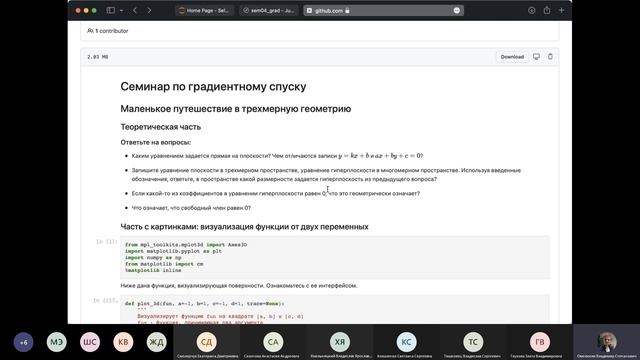Click heading 'Маленькое путешествие в трехмерную геометрию'
Image resolution: width=640 pixels, height=360 pixels.
[236, 109]
